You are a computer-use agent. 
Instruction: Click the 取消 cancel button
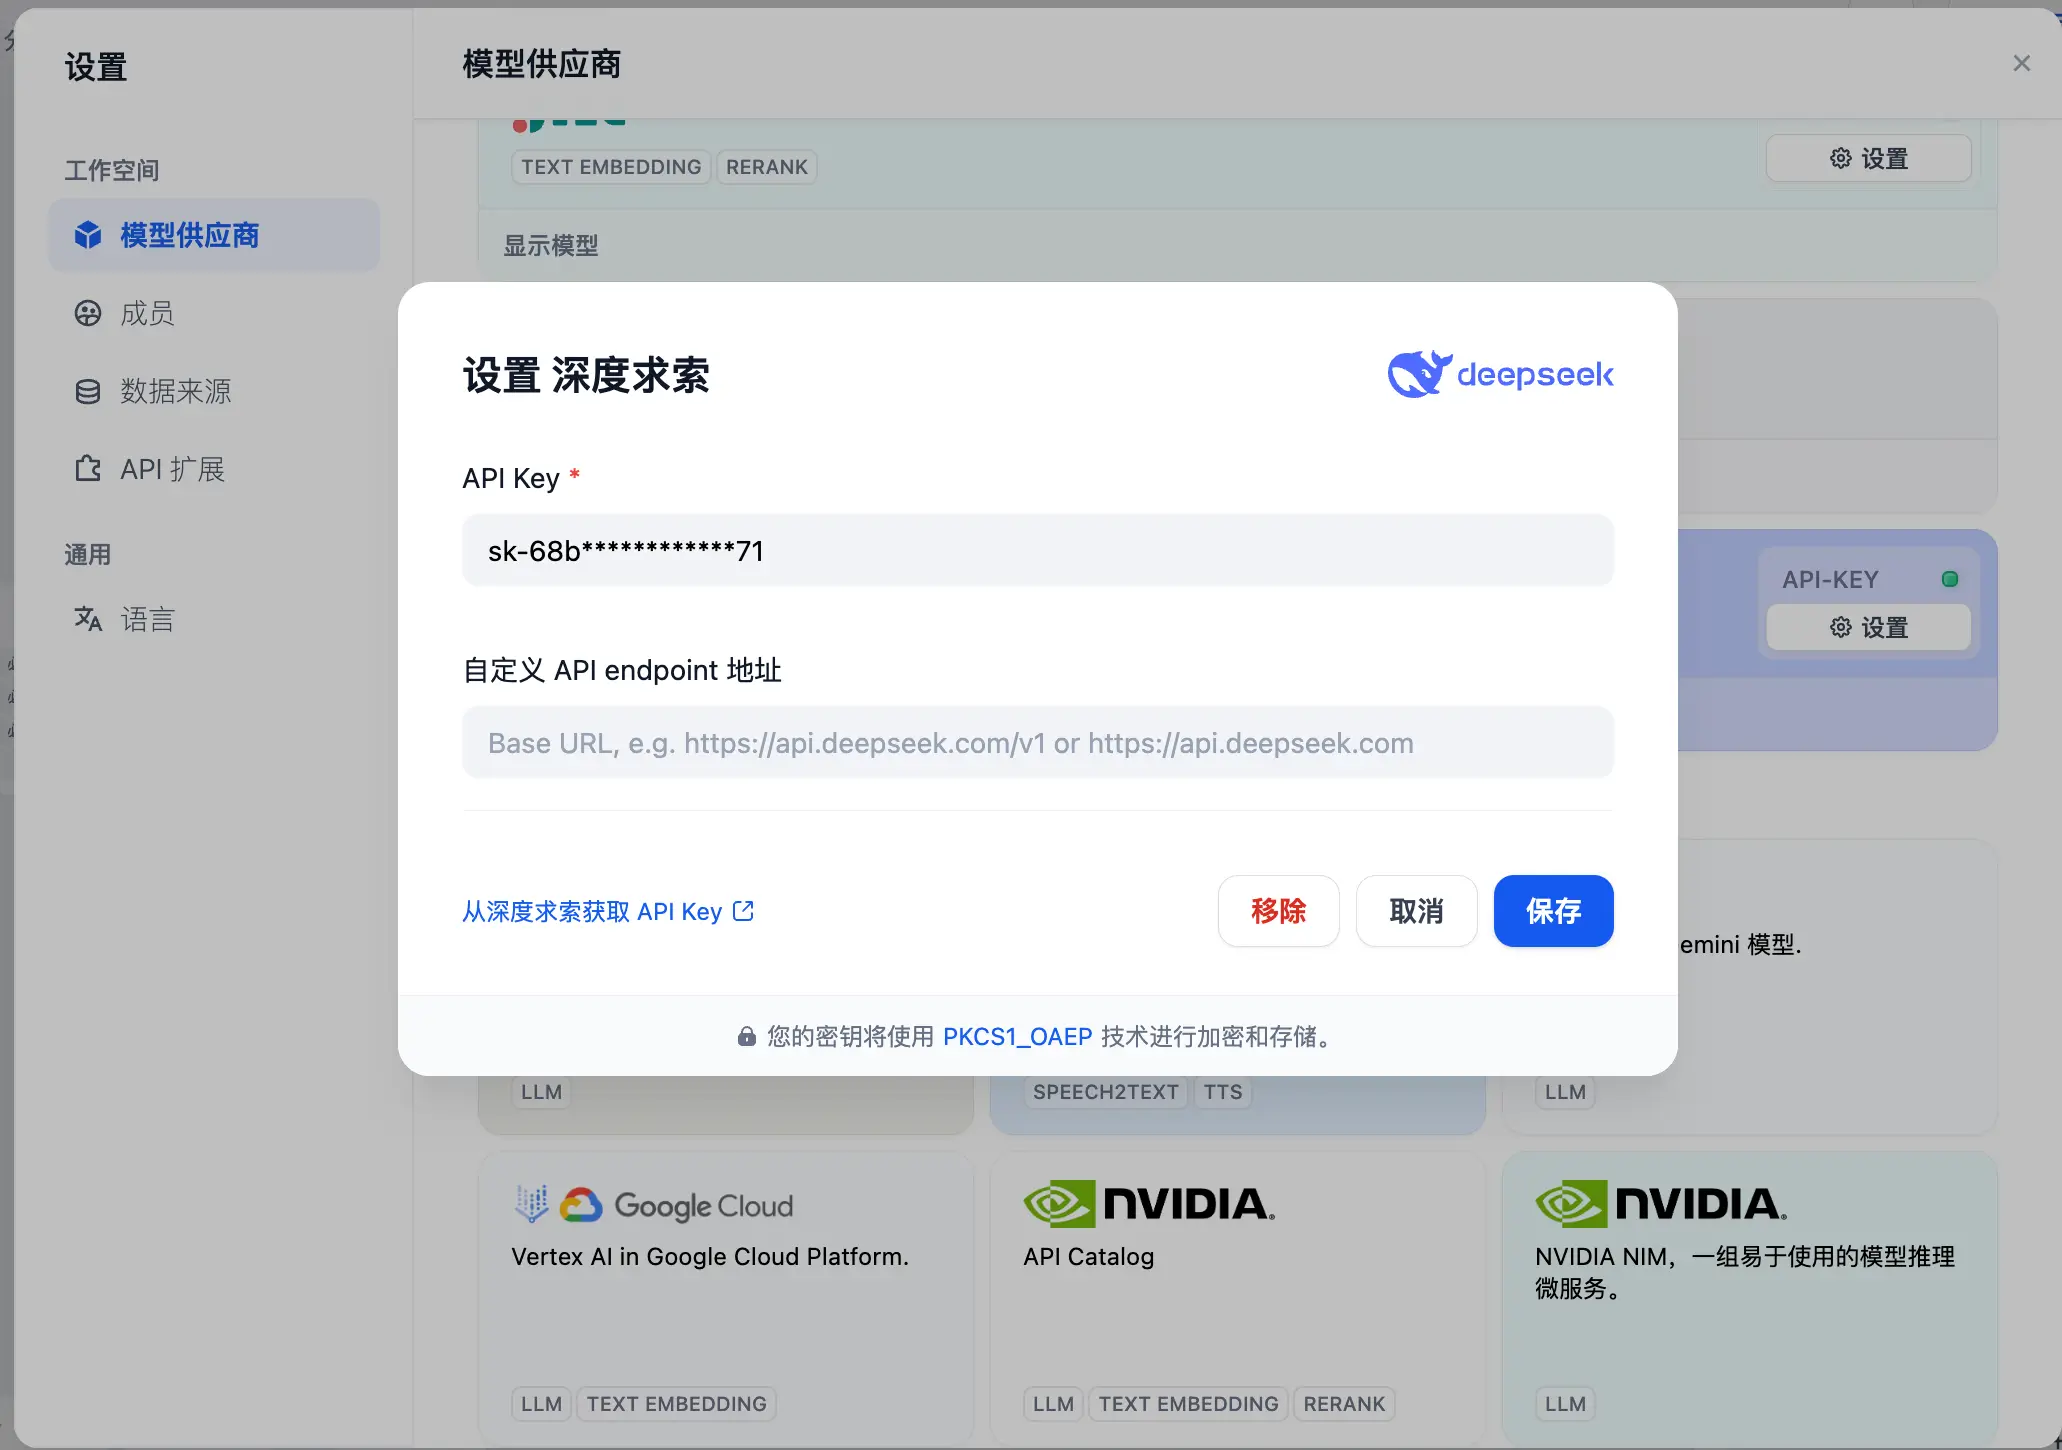(x=1416, y=911)
